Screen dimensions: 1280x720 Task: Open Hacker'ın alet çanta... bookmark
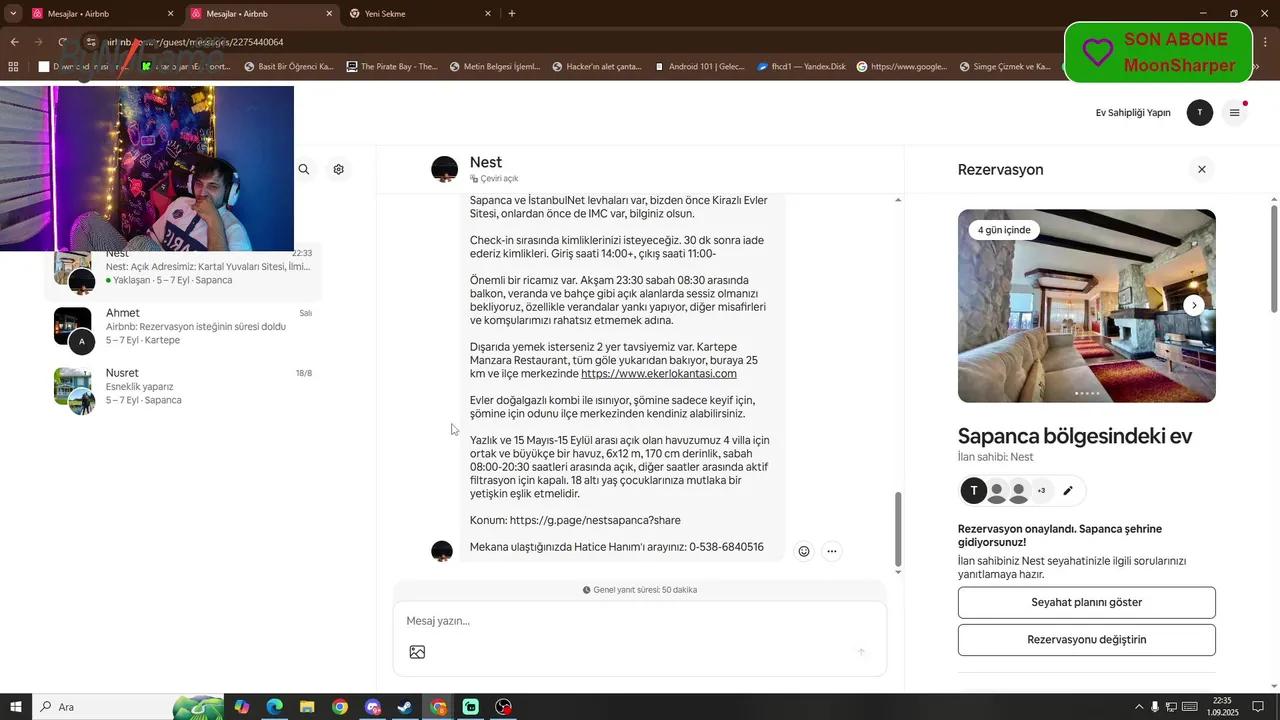pos(596,67)
